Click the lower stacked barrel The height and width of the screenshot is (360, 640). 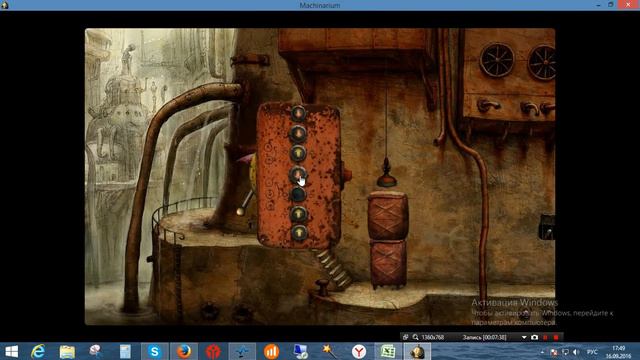click(x=388, y=264)
